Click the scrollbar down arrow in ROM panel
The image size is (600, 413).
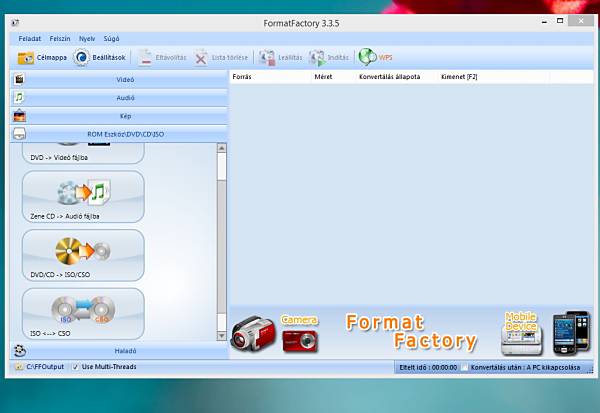222,336
